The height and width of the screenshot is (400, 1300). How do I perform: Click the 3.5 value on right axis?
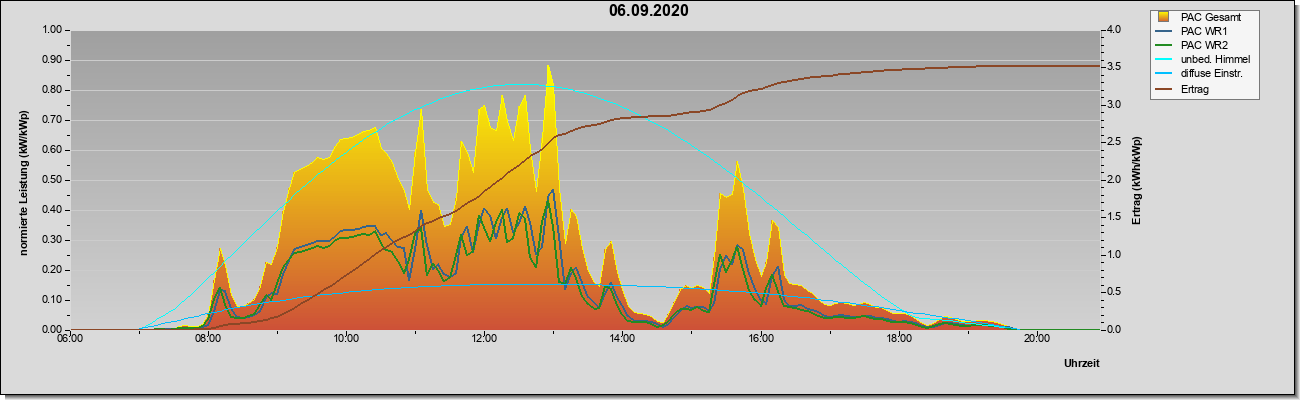[1115, 67]
